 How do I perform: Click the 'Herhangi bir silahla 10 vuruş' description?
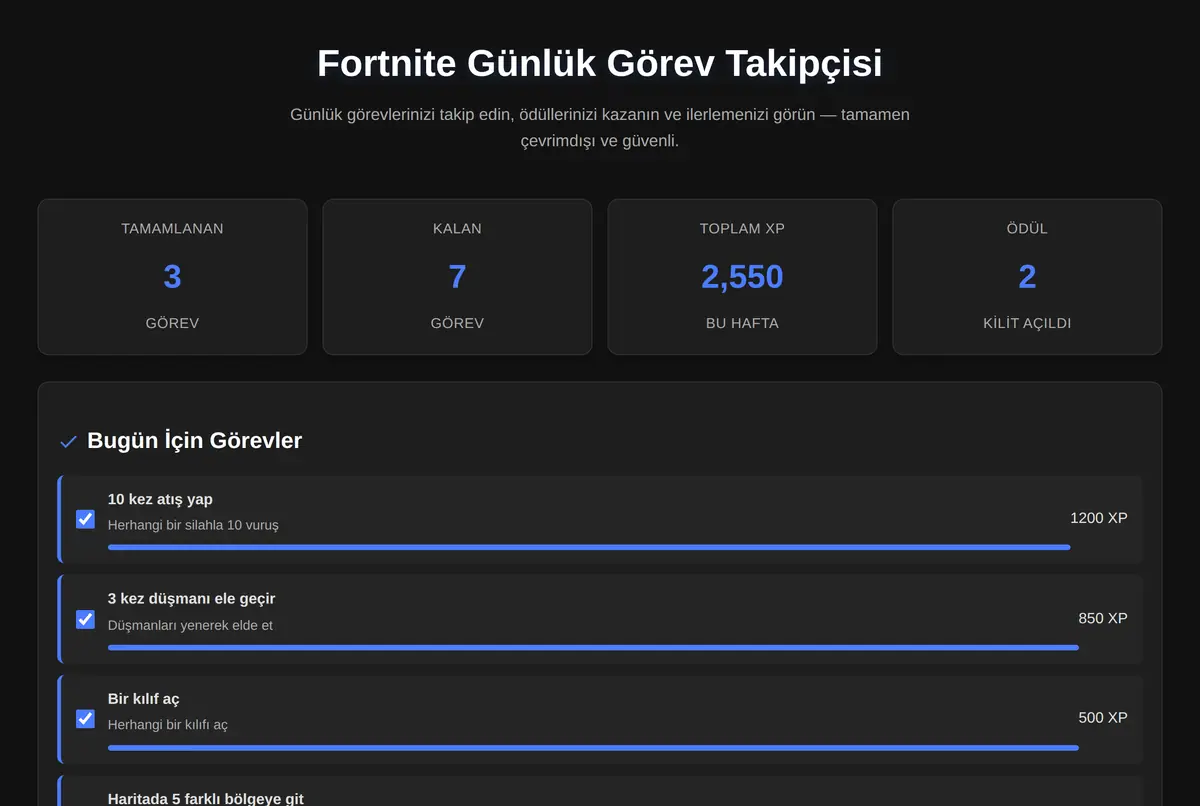[193, 525]
